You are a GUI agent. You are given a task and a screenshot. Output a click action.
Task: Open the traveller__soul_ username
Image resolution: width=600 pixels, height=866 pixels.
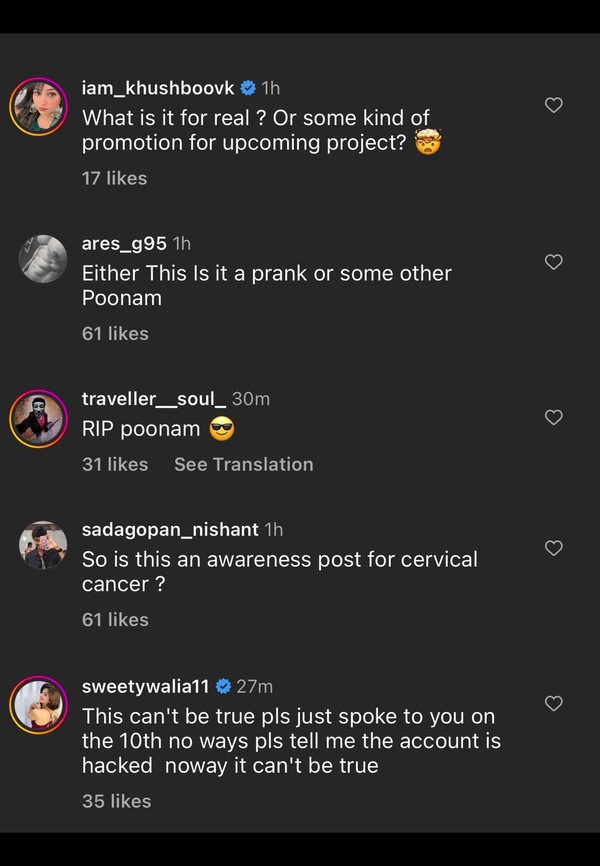click(x=154, y=399)
